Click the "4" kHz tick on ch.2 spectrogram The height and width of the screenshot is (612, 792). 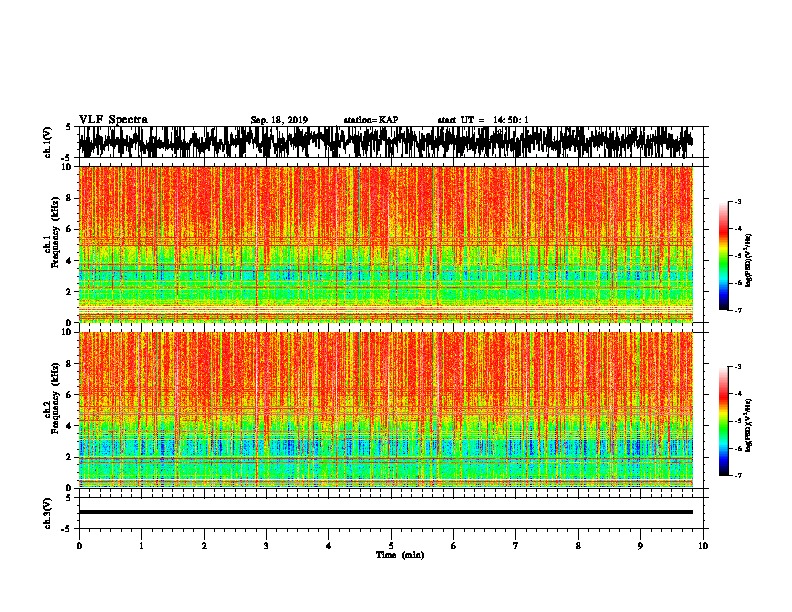[70, 426]
